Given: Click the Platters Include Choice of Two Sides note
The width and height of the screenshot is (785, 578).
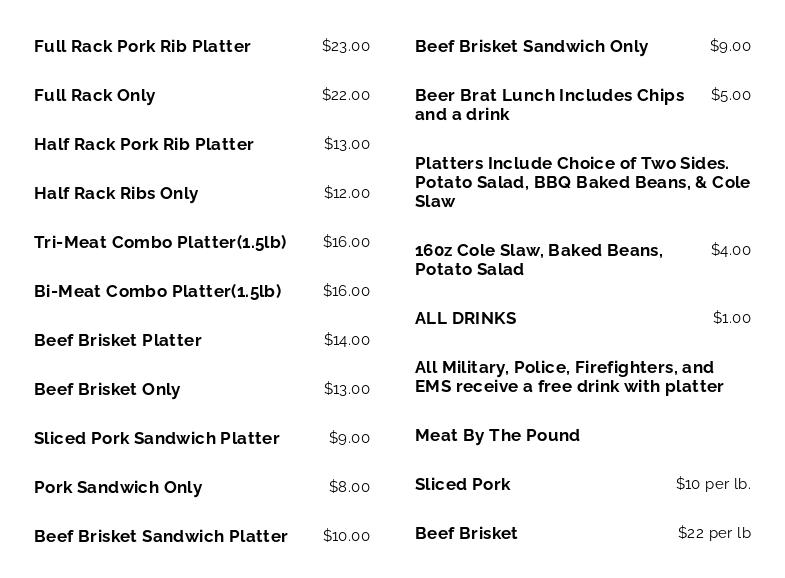Looking at the screenshot, I should [582, 182].
